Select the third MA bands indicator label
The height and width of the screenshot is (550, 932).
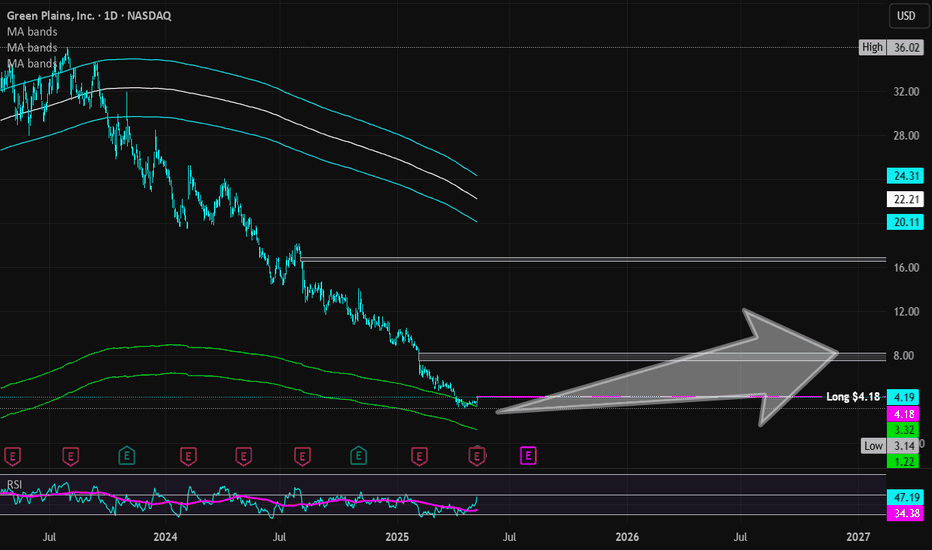[32, 63]
